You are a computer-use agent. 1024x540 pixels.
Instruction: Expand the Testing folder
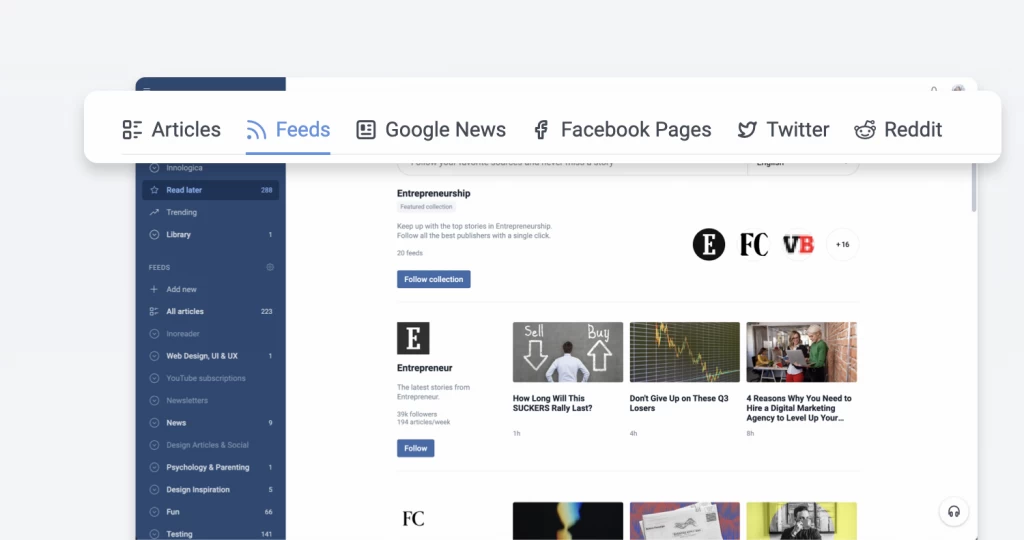click(154, 533)
